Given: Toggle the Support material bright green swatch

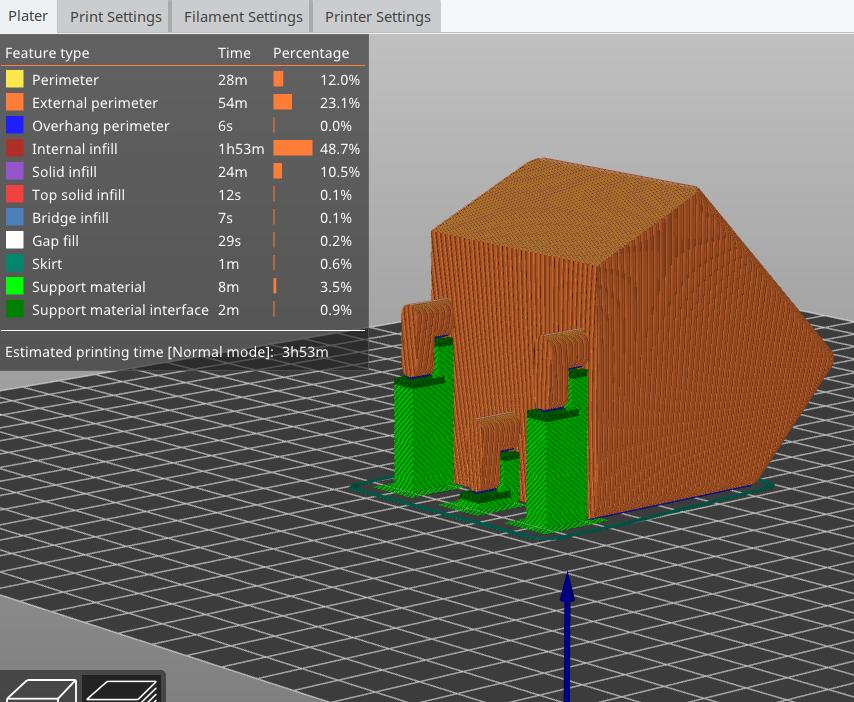Looking at the screenshot, I should tap(15, 286).
